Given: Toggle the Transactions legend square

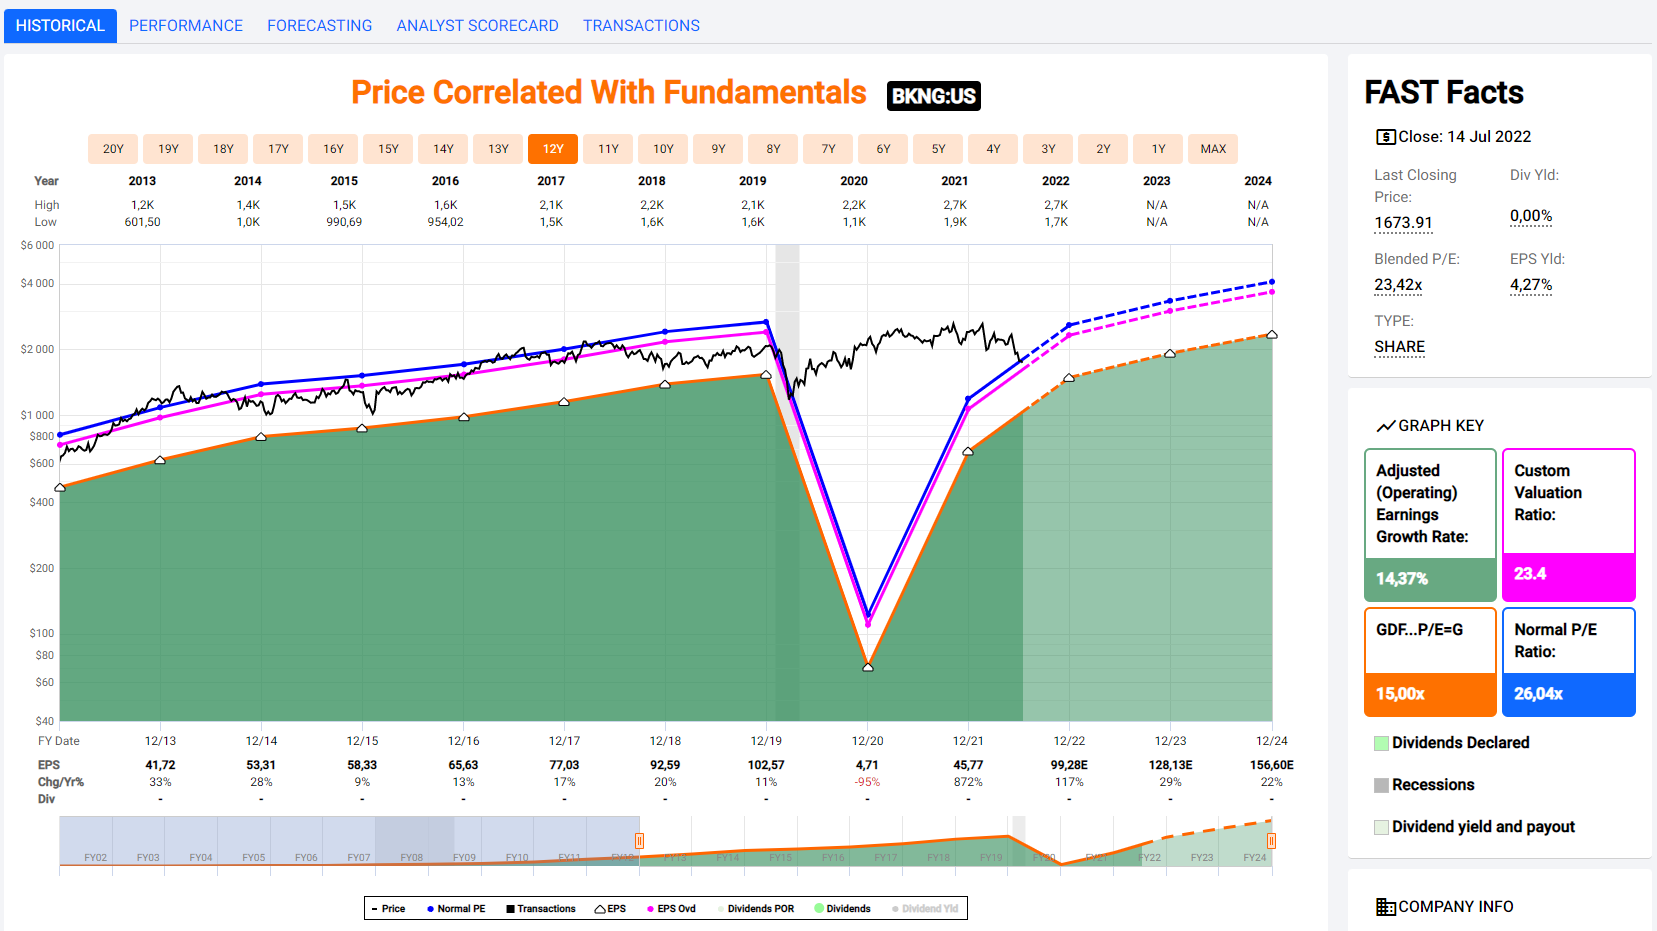Looking at the screenshot, I should 510,909.
